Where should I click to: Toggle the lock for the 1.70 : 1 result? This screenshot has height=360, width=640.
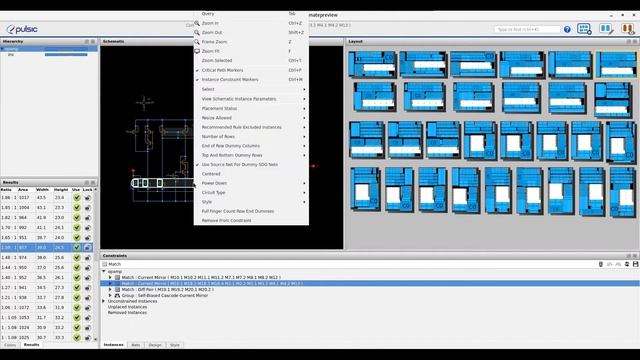pos(87,227)
